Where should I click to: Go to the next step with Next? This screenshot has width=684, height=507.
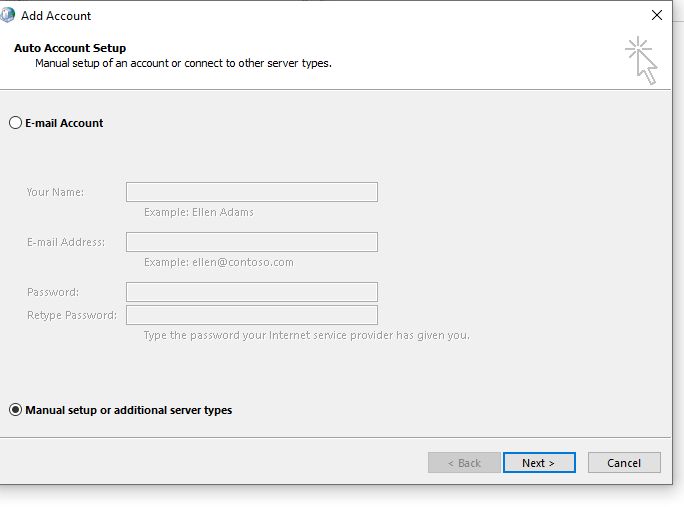coord(539,462)
